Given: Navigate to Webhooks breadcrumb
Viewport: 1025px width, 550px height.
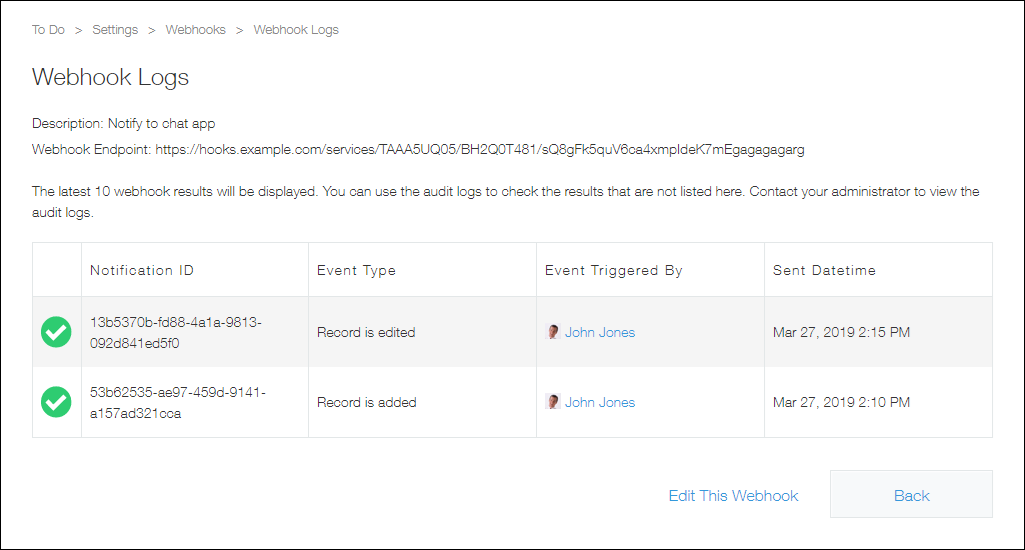Looking at the screenshot, I should tap(195, 30).
